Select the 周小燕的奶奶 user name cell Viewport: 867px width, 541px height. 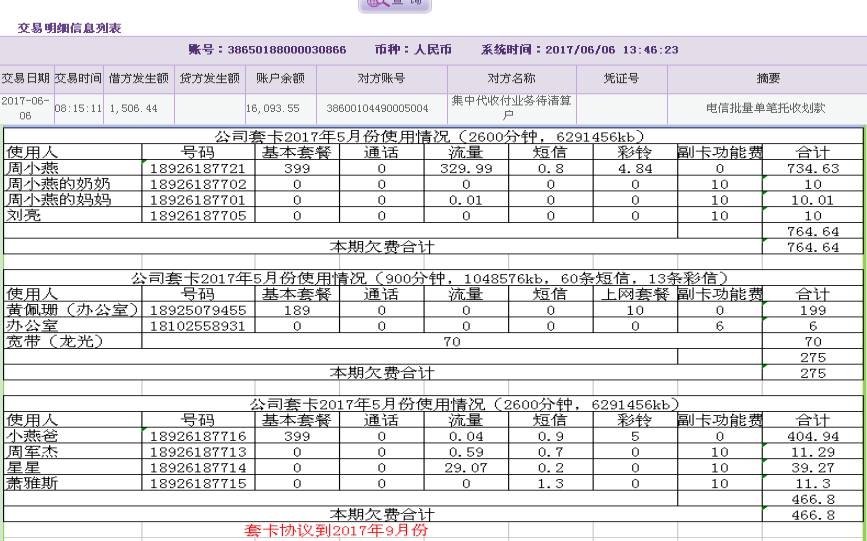[59, 185]
